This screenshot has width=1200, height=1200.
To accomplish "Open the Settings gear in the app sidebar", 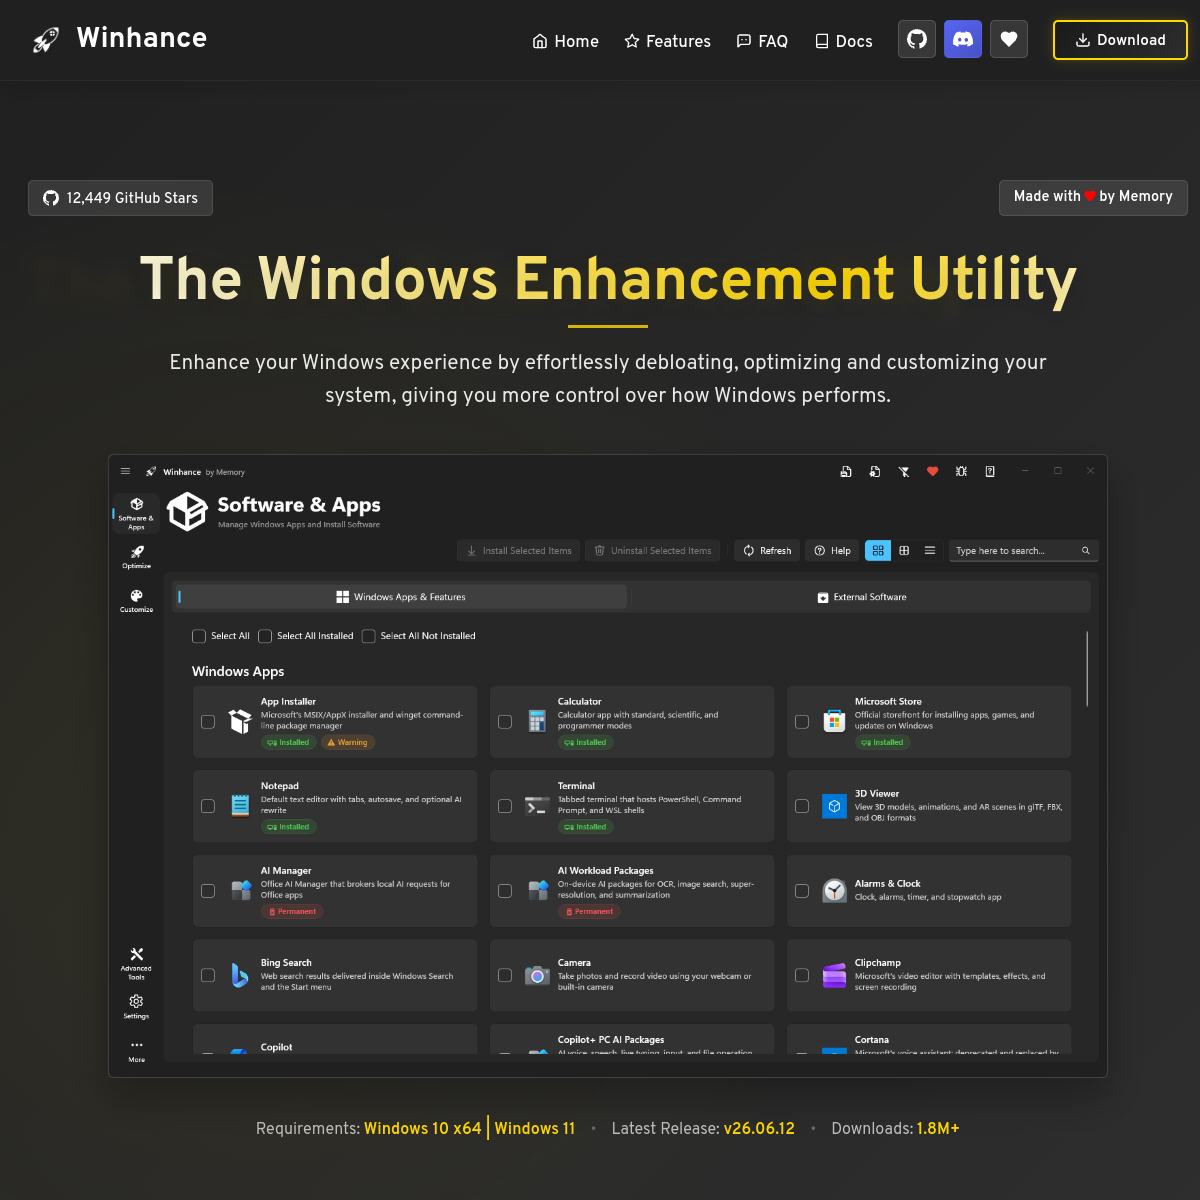I will (x=136, y=1007).
